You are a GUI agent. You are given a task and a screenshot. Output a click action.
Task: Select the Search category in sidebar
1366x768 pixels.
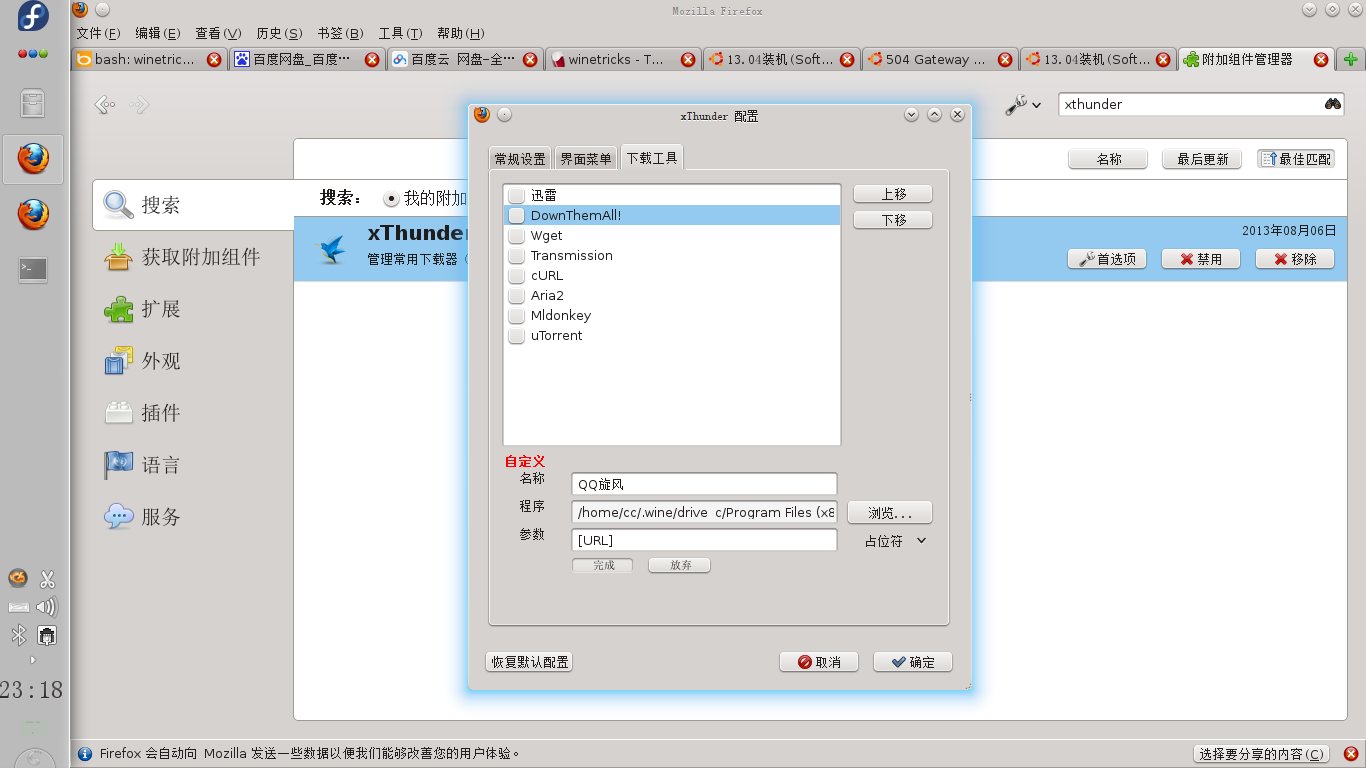(192, 205)
